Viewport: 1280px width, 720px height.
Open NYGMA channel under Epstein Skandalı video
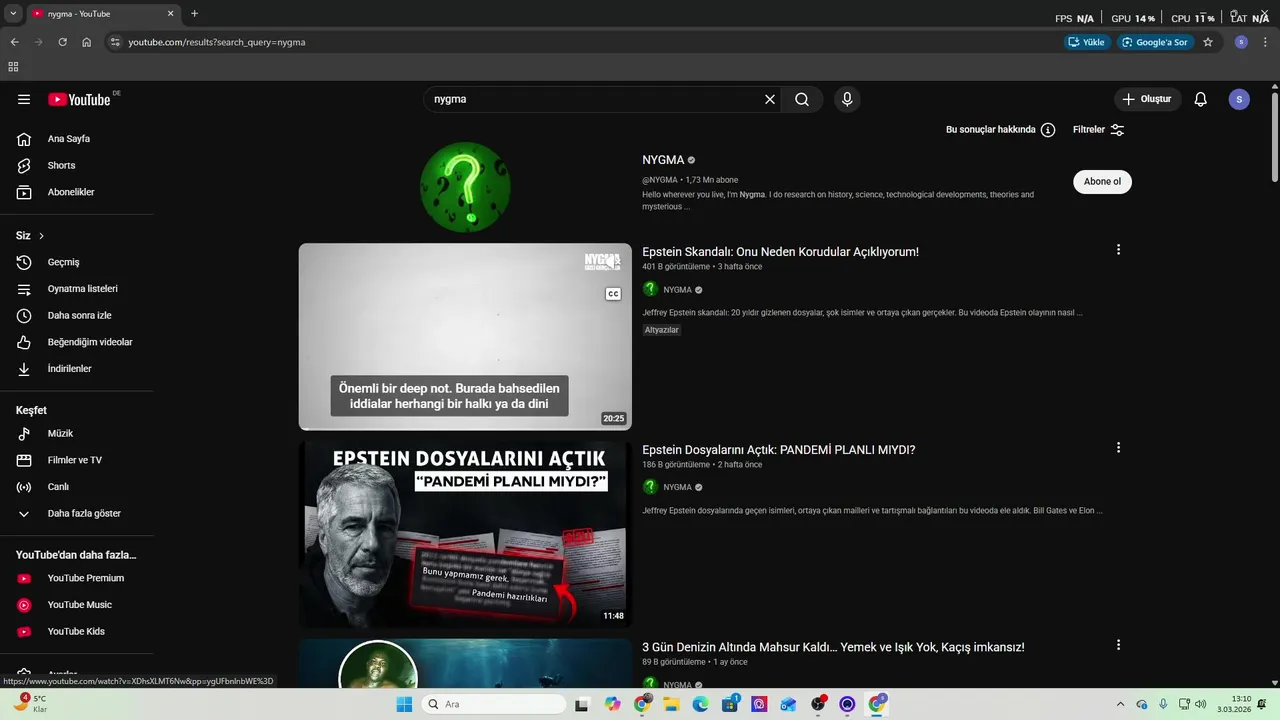click(x=677, y=290)
